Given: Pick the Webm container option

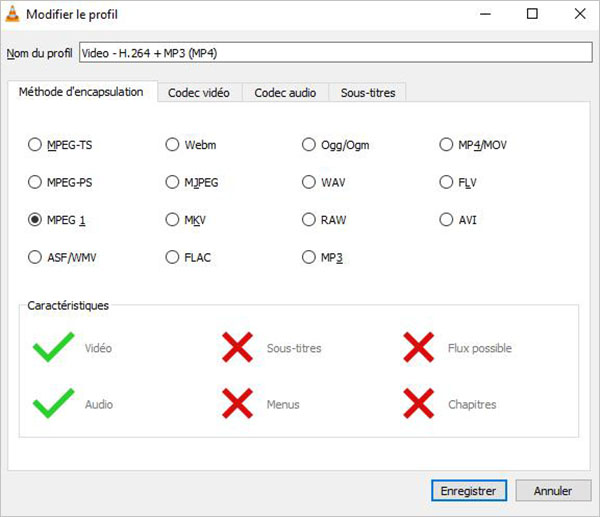Looking at the screenshot, I should click(173, 145).
